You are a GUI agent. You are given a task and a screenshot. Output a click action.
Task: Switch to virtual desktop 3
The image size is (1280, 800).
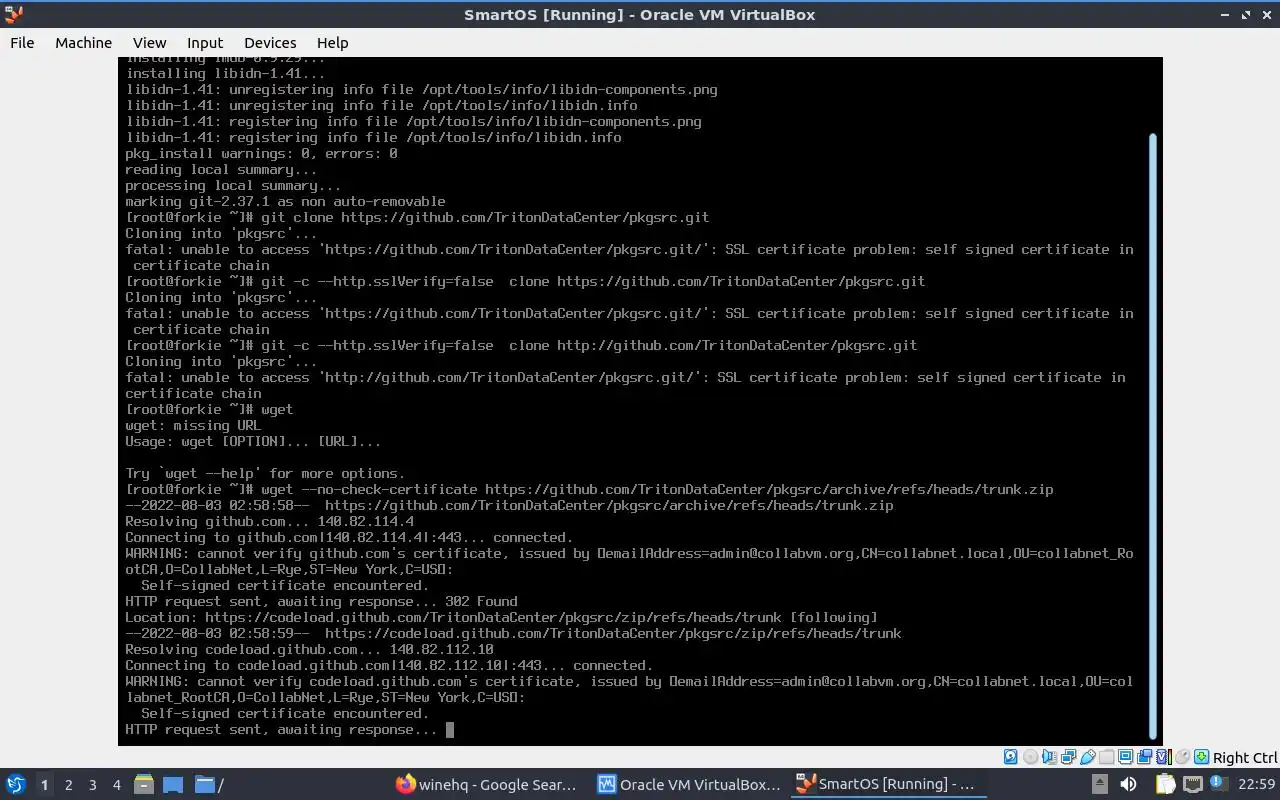93,785
